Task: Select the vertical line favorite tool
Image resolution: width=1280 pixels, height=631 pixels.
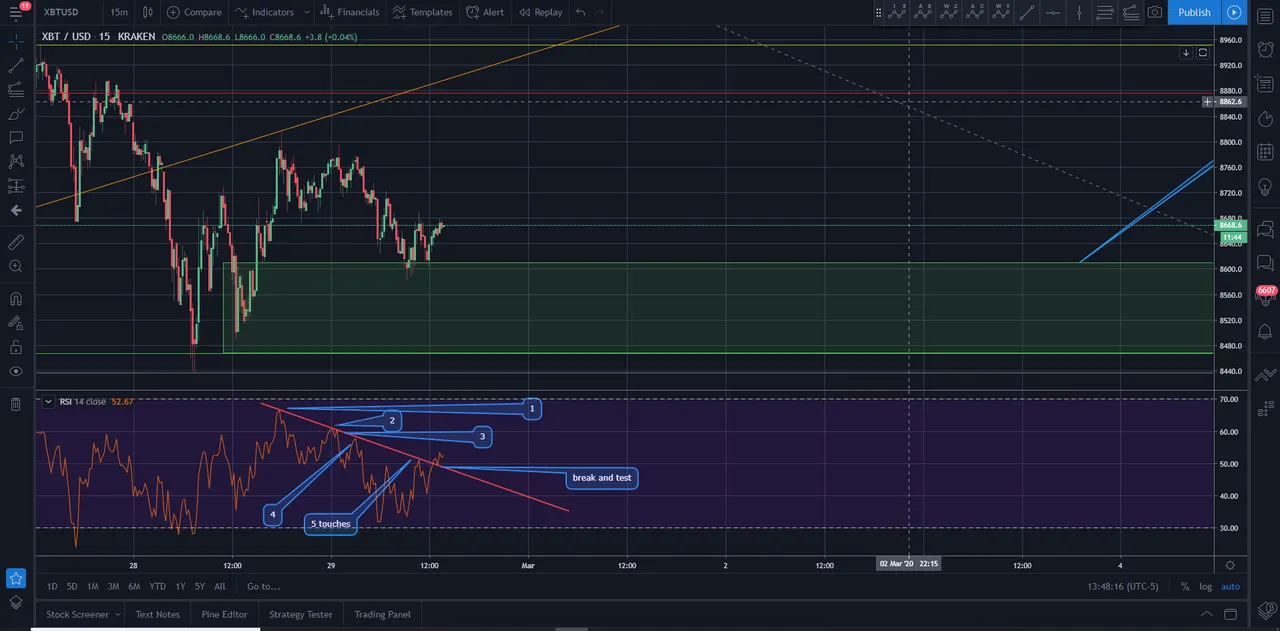Action: click(1079, 12)
